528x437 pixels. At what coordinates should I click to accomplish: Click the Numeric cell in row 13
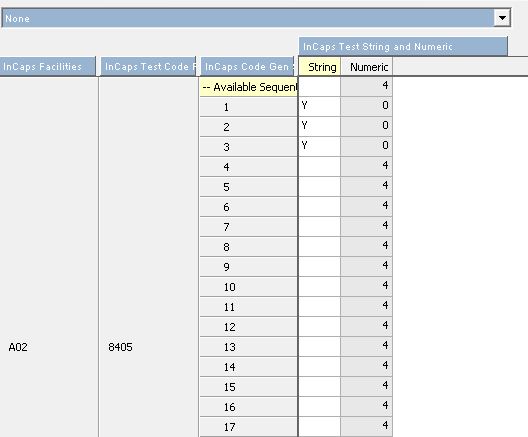(x=366, y=346)
